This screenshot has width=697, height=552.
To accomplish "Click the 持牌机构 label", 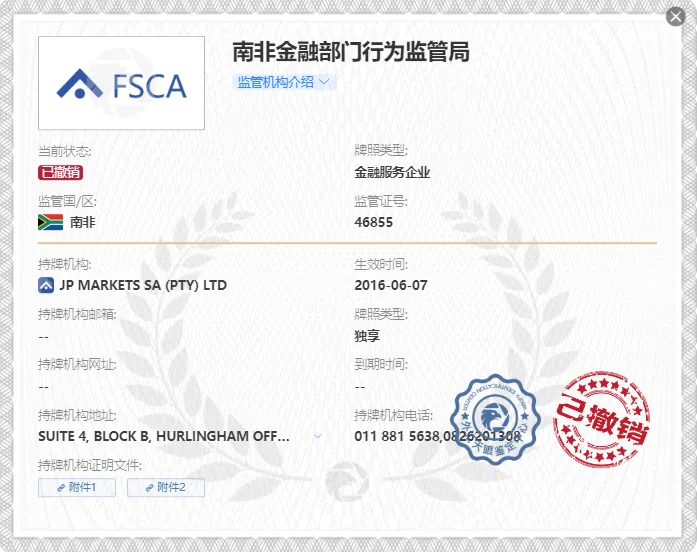I will click(x=64, y=264).
